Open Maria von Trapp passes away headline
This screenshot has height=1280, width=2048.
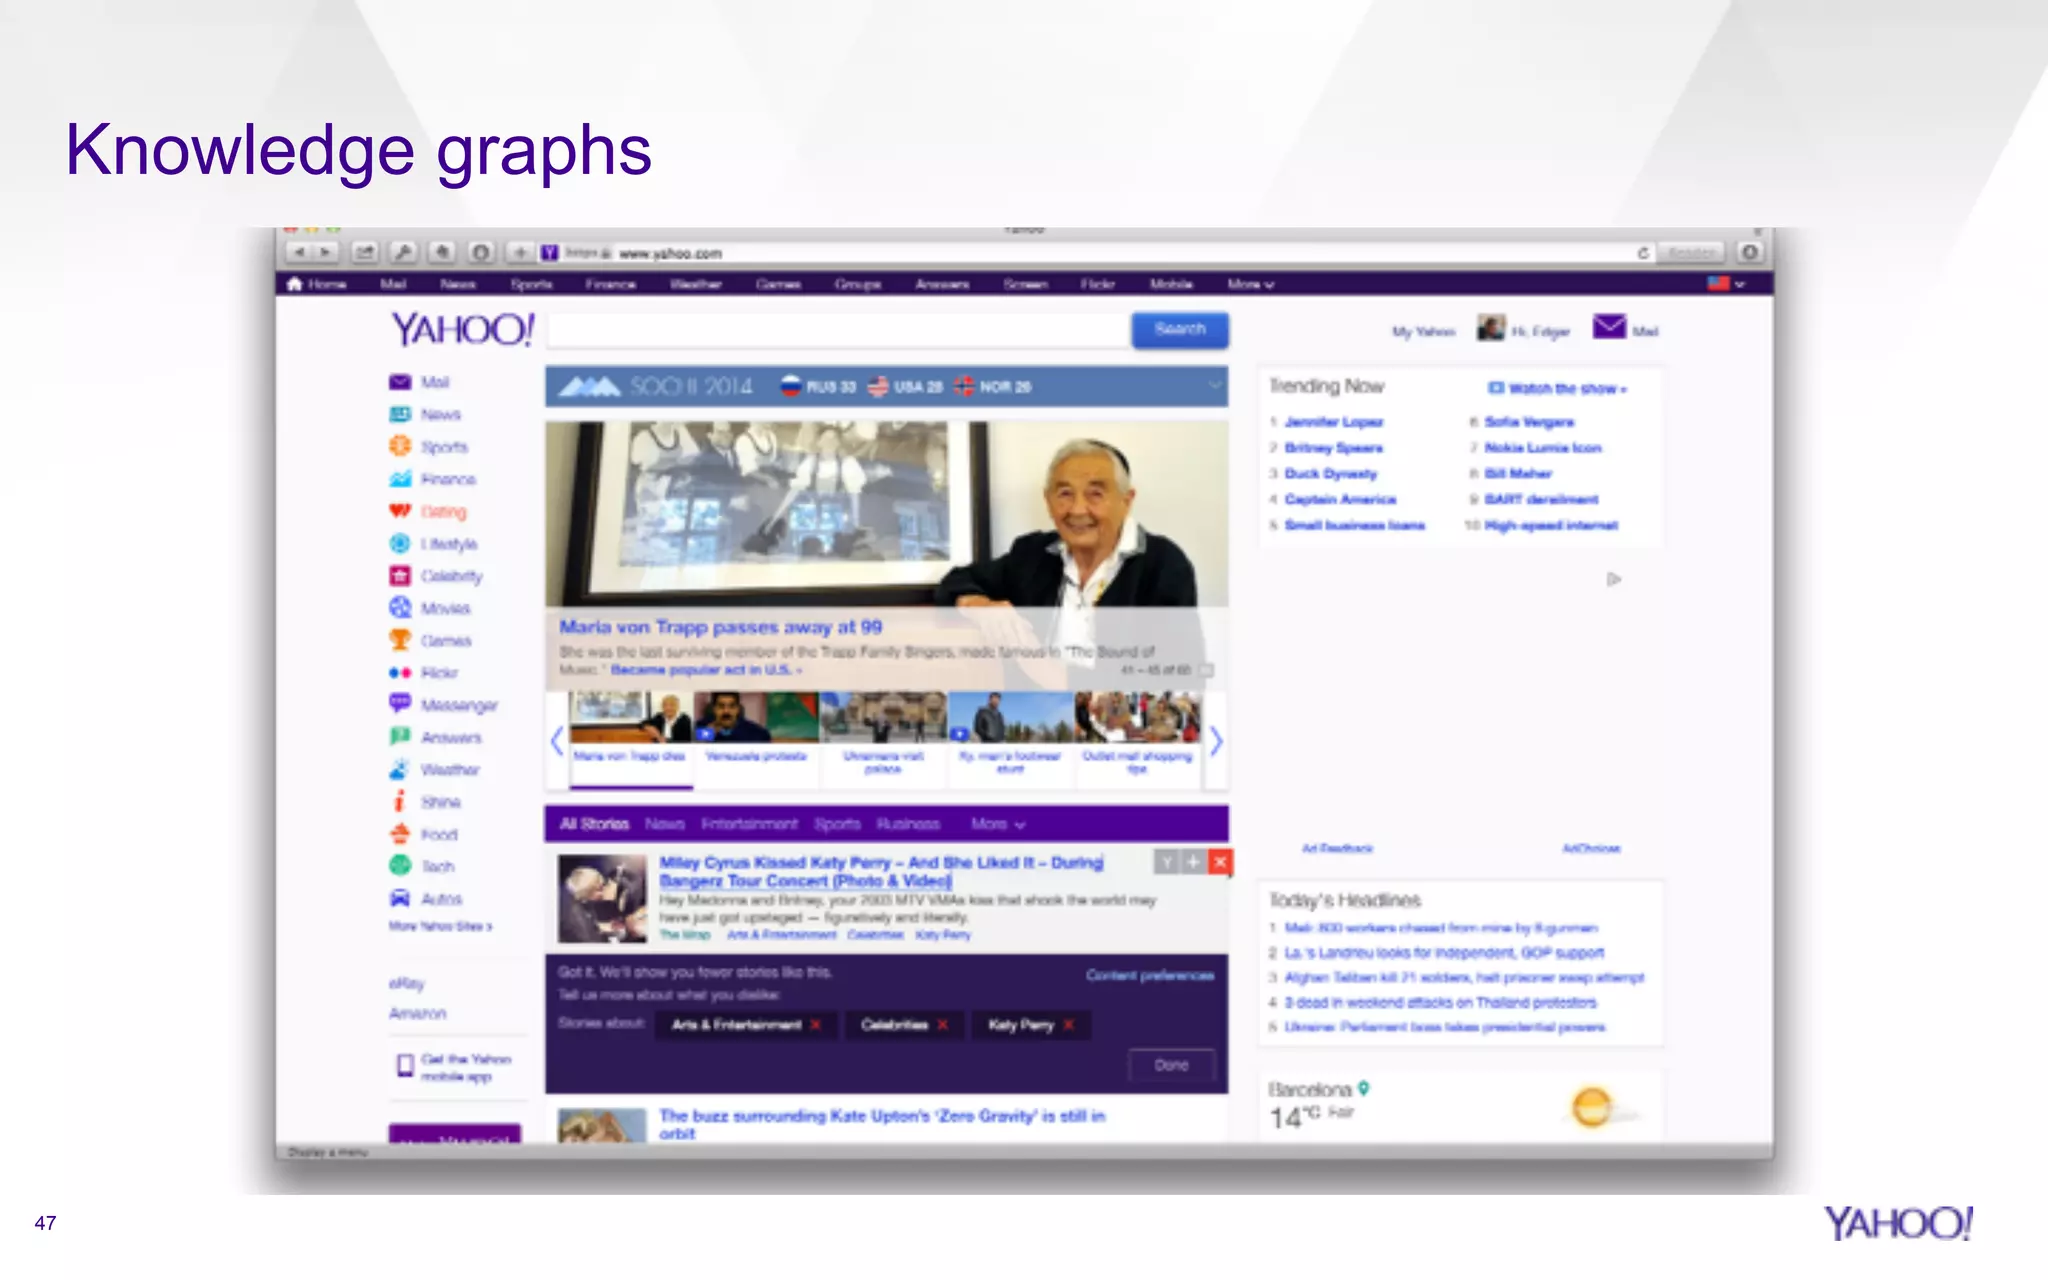(720, 627)
